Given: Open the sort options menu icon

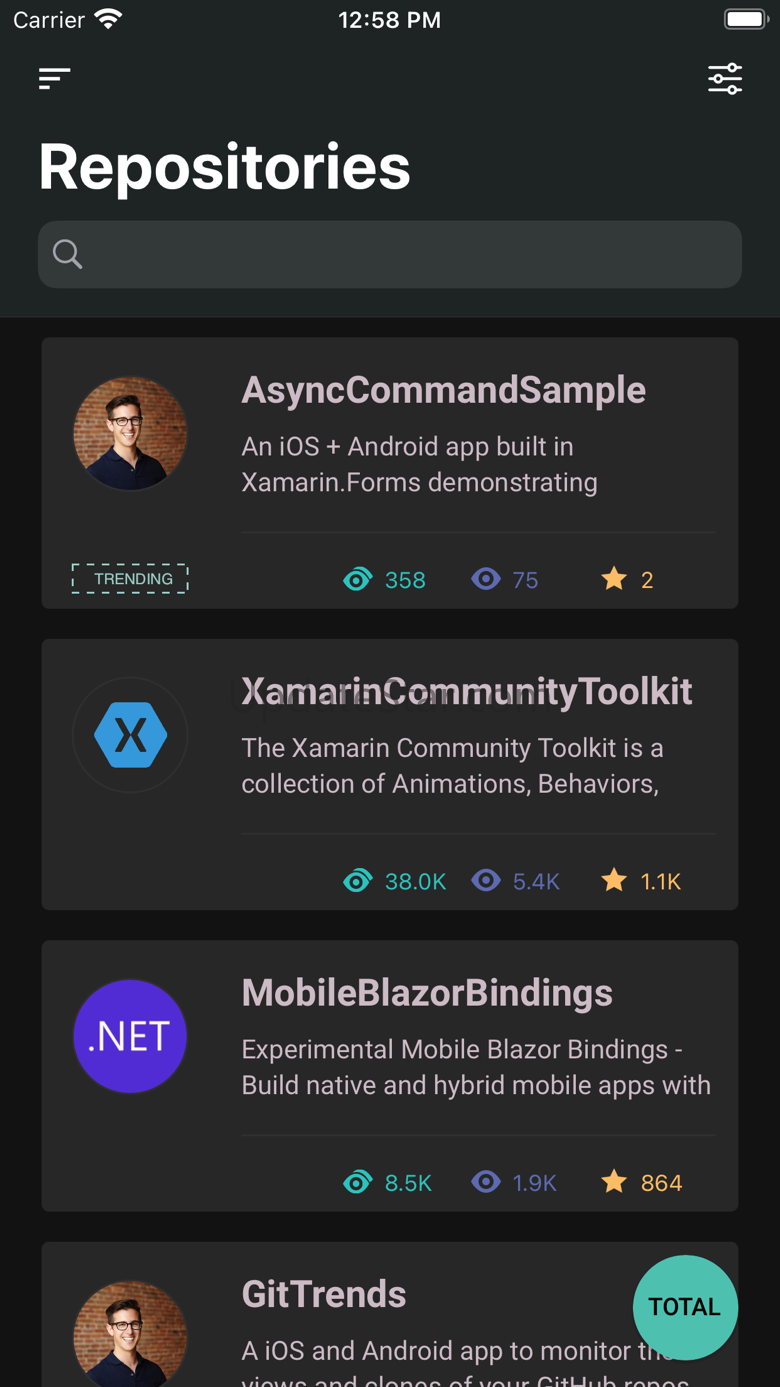Looking at the screenshot, I should [54, 78].
